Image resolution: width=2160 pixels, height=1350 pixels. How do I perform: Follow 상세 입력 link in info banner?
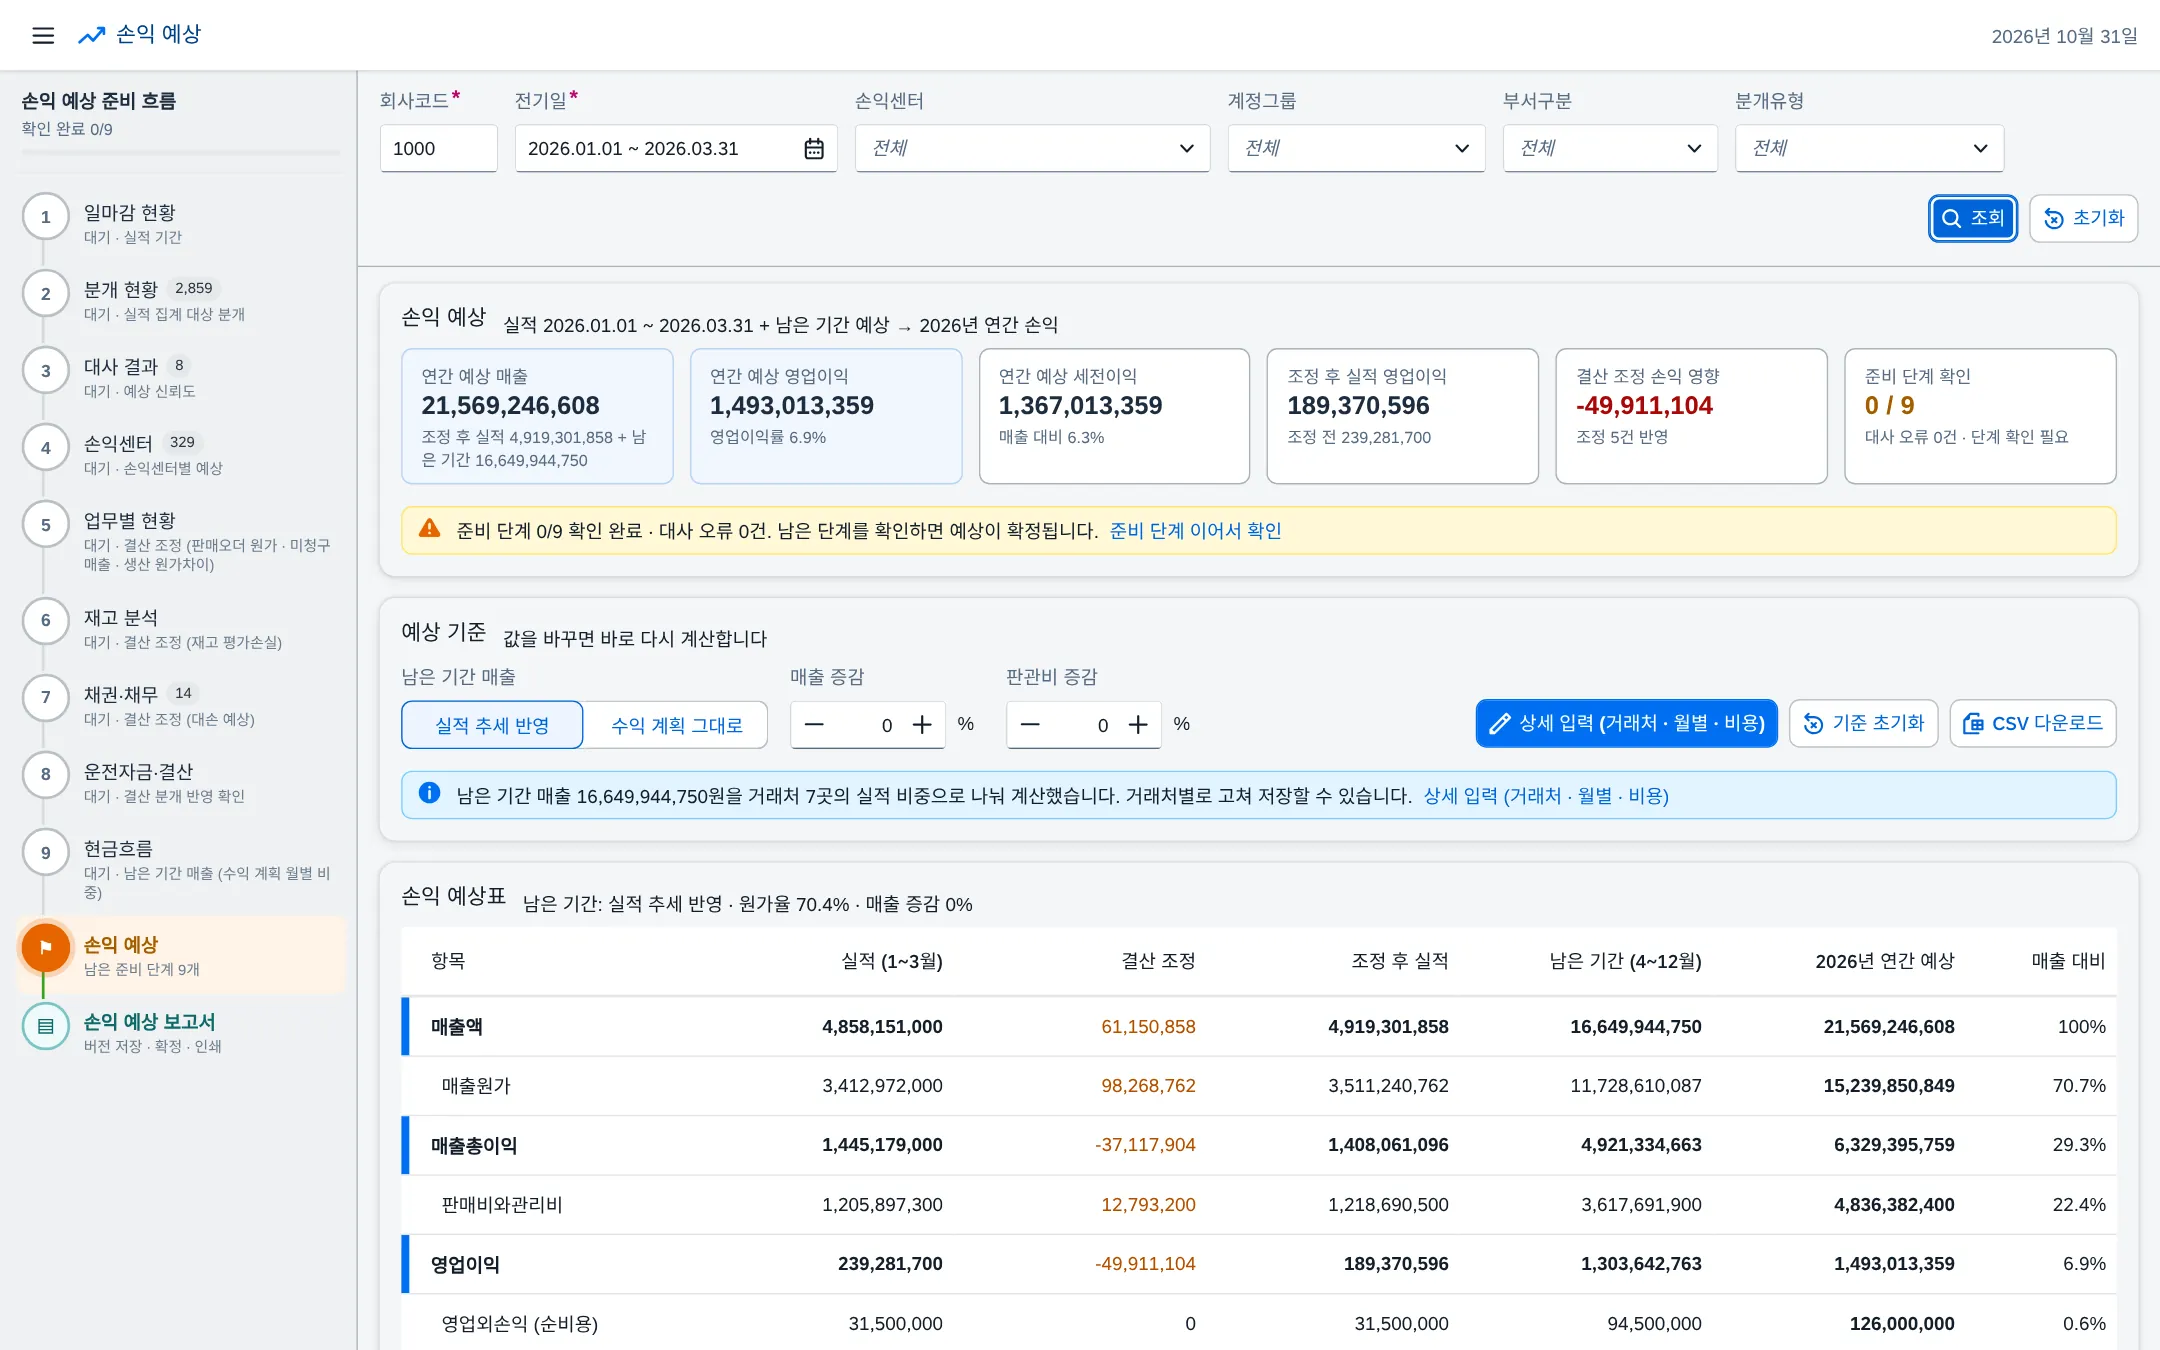1545,796
